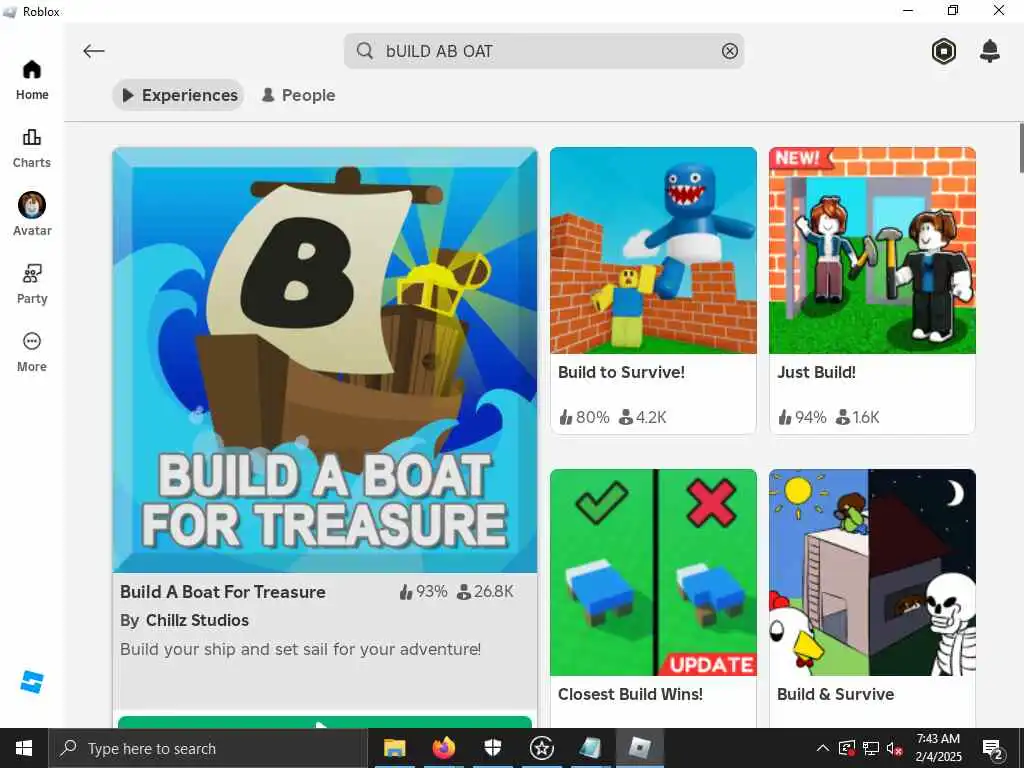Click the green Play button
Image resolution: width=1024 pixels, height=768 pixels.
(x=325, y=722)
